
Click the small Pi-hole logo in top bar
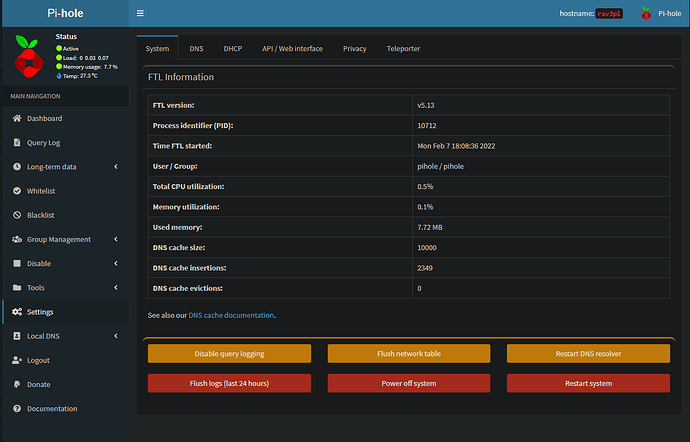646,14
